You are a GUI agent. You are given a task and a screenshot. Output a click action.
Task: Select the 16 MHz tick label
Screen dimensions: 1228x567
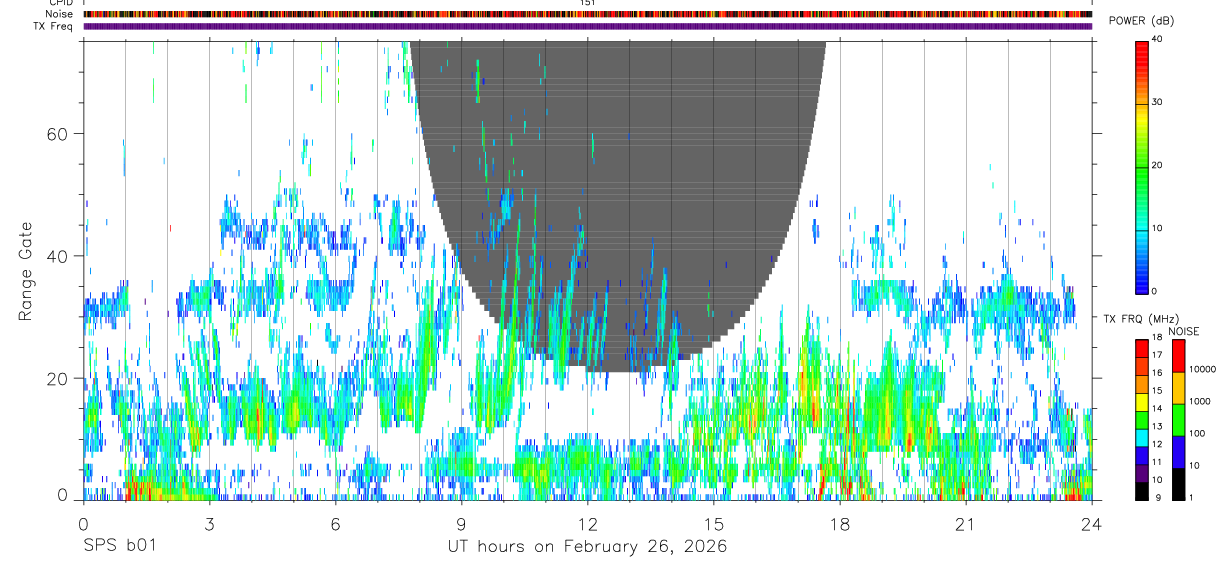tap(1157, 373)
